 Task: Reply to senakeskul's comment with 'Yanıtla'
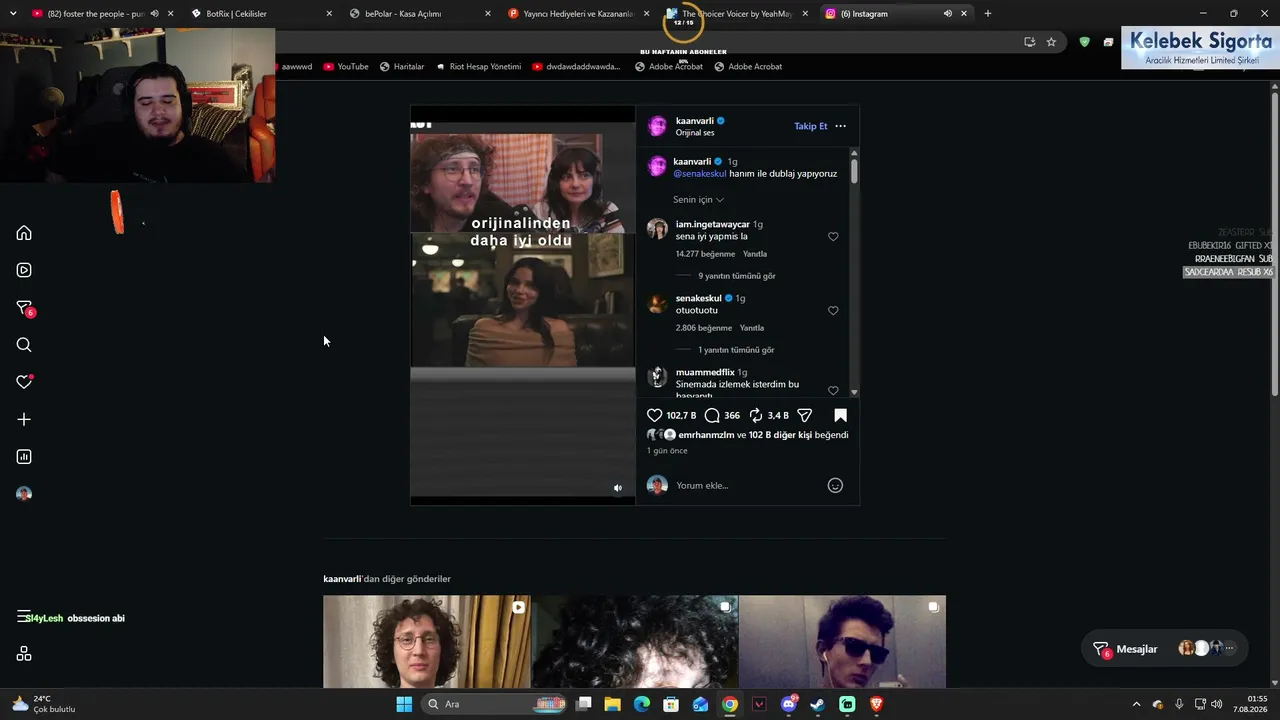tap(752, 328)
